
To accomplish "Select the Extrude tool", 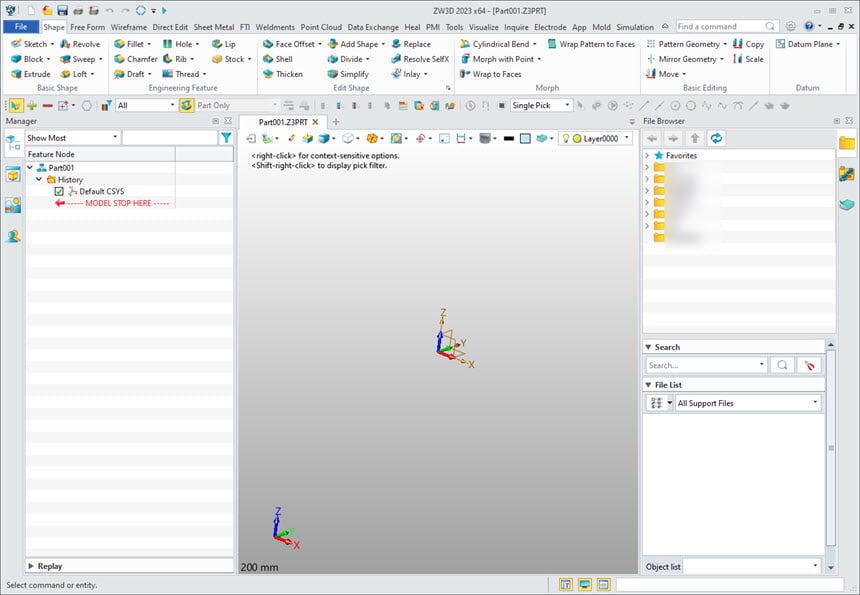I will 31,74.
